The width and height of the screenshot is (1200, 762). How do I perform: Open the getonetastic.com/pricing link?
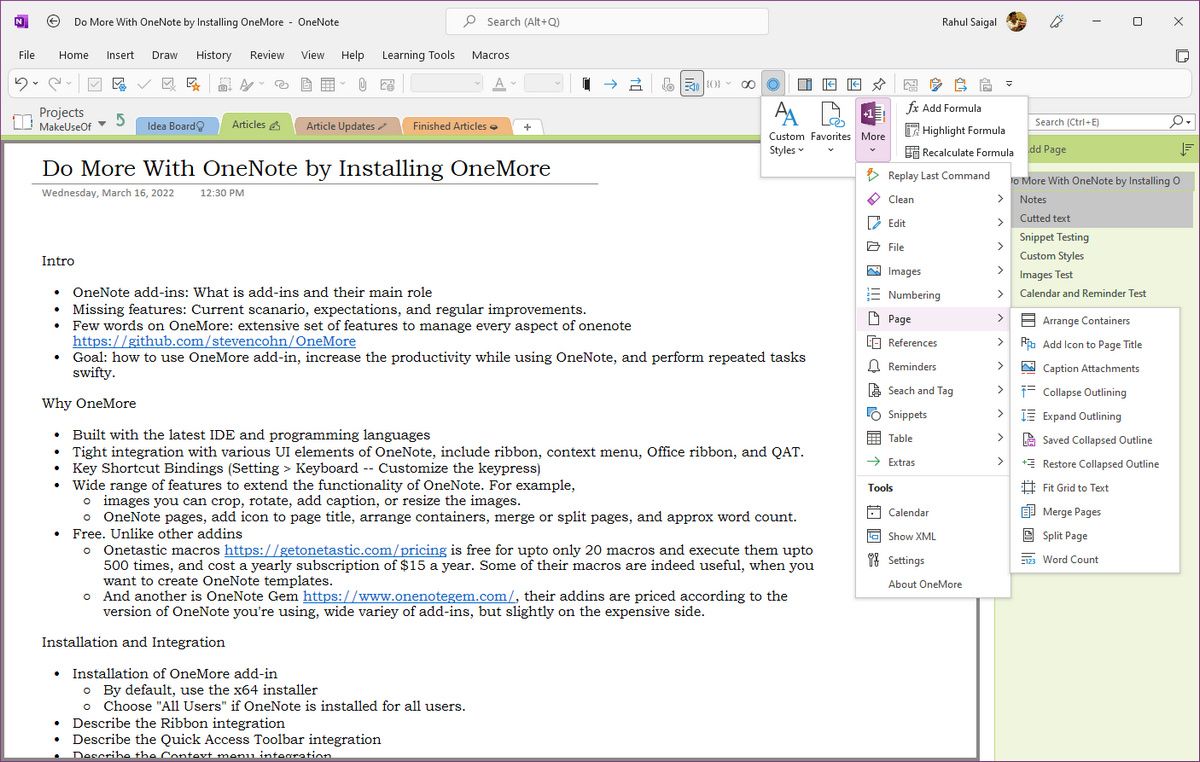(335, 550)
